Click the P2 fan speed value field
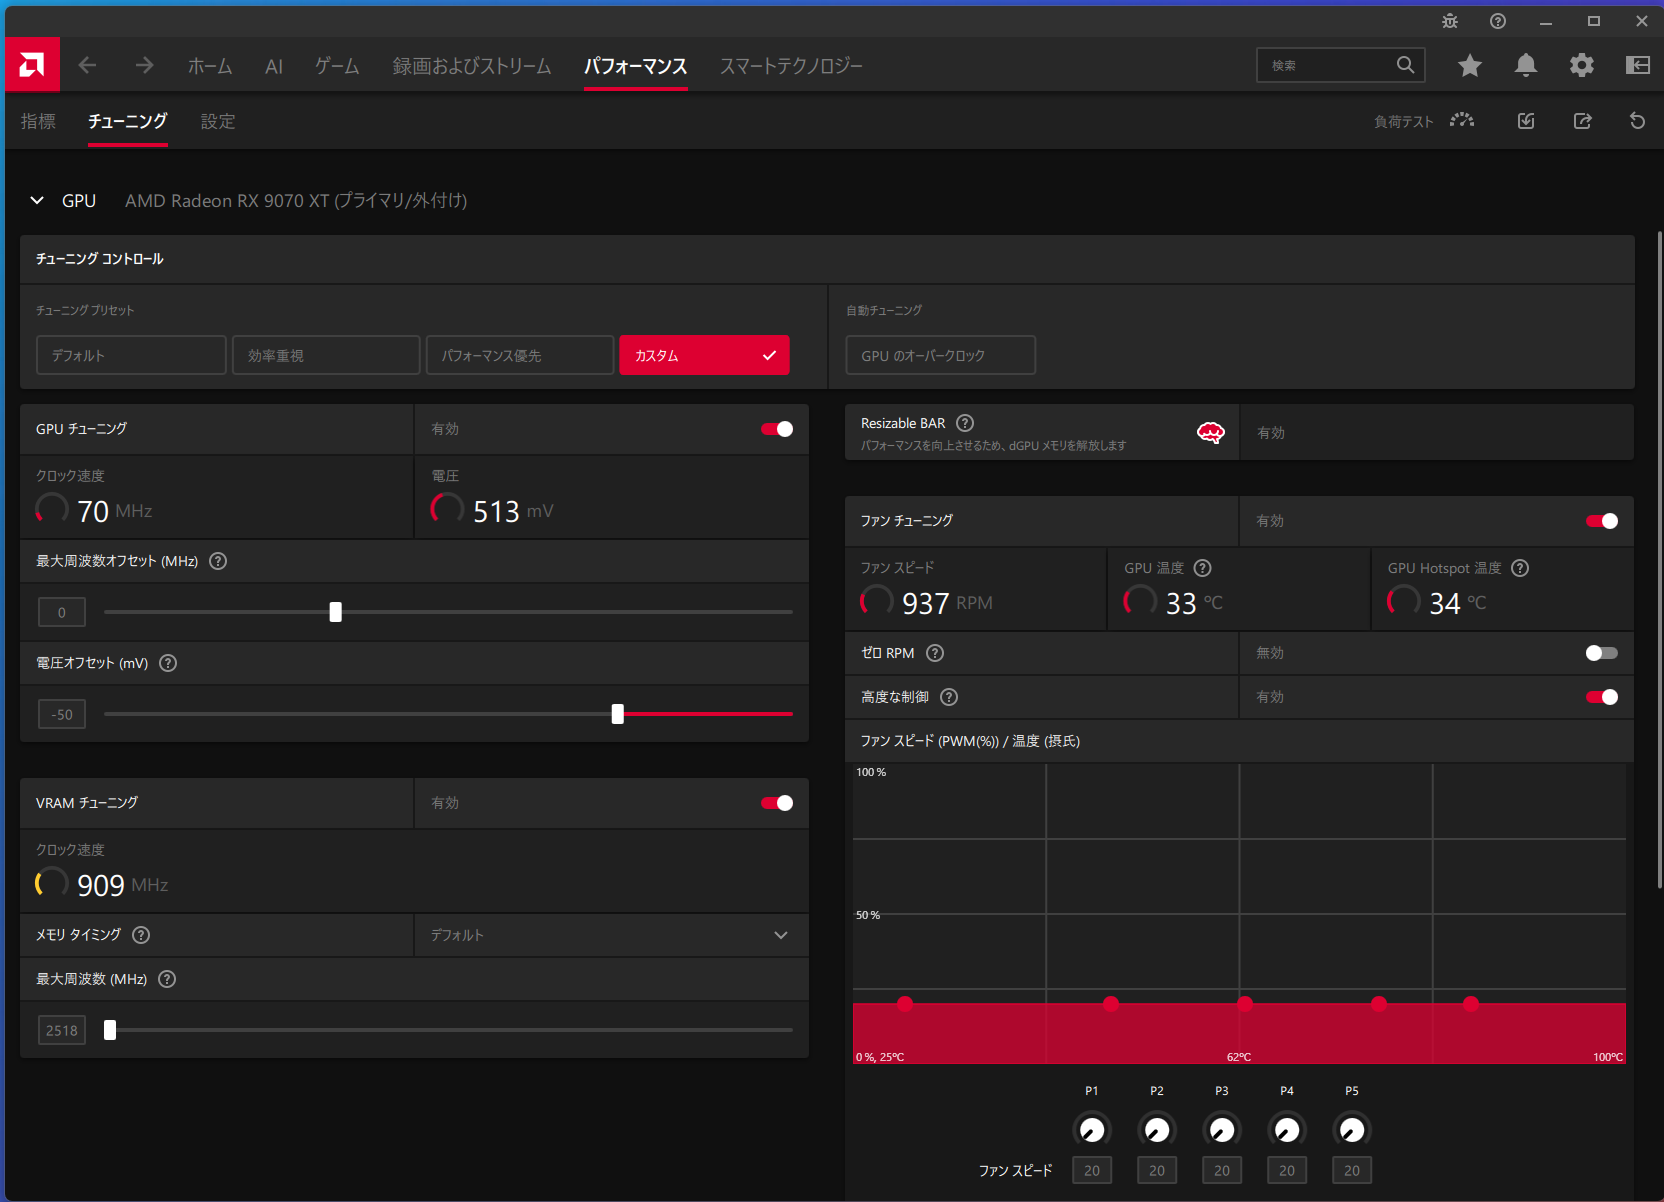This screenshot has height=1202, width=1664. 1157,1170
